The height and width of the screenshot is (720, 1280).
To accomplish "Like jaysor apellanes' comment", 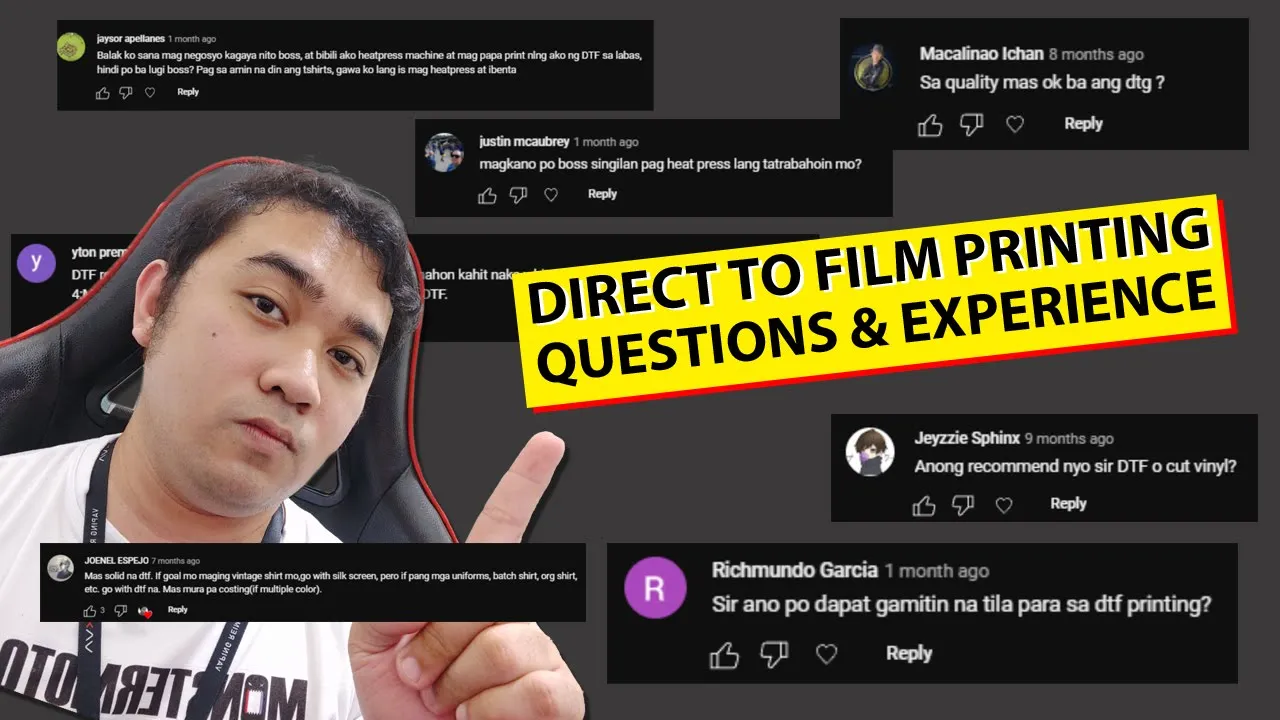I will [x=102, y=92].
